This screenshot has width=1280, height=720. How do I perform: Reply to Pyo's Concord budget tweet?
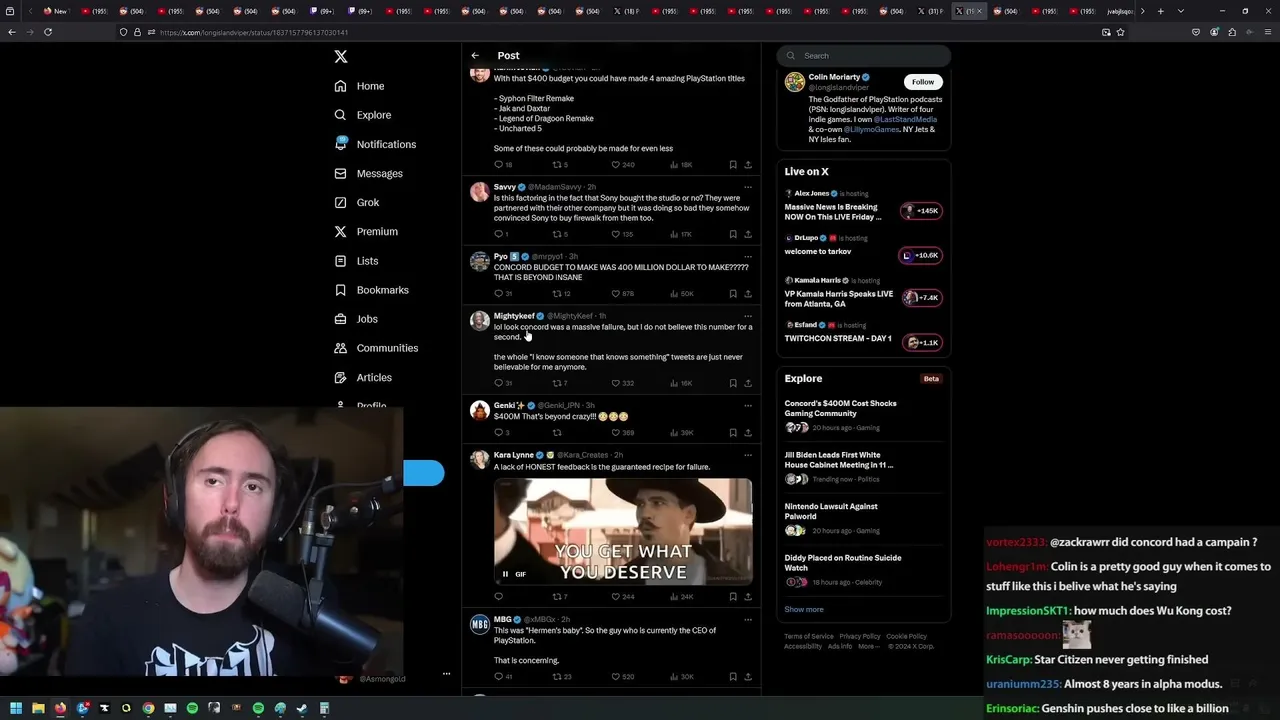[499, 294]
